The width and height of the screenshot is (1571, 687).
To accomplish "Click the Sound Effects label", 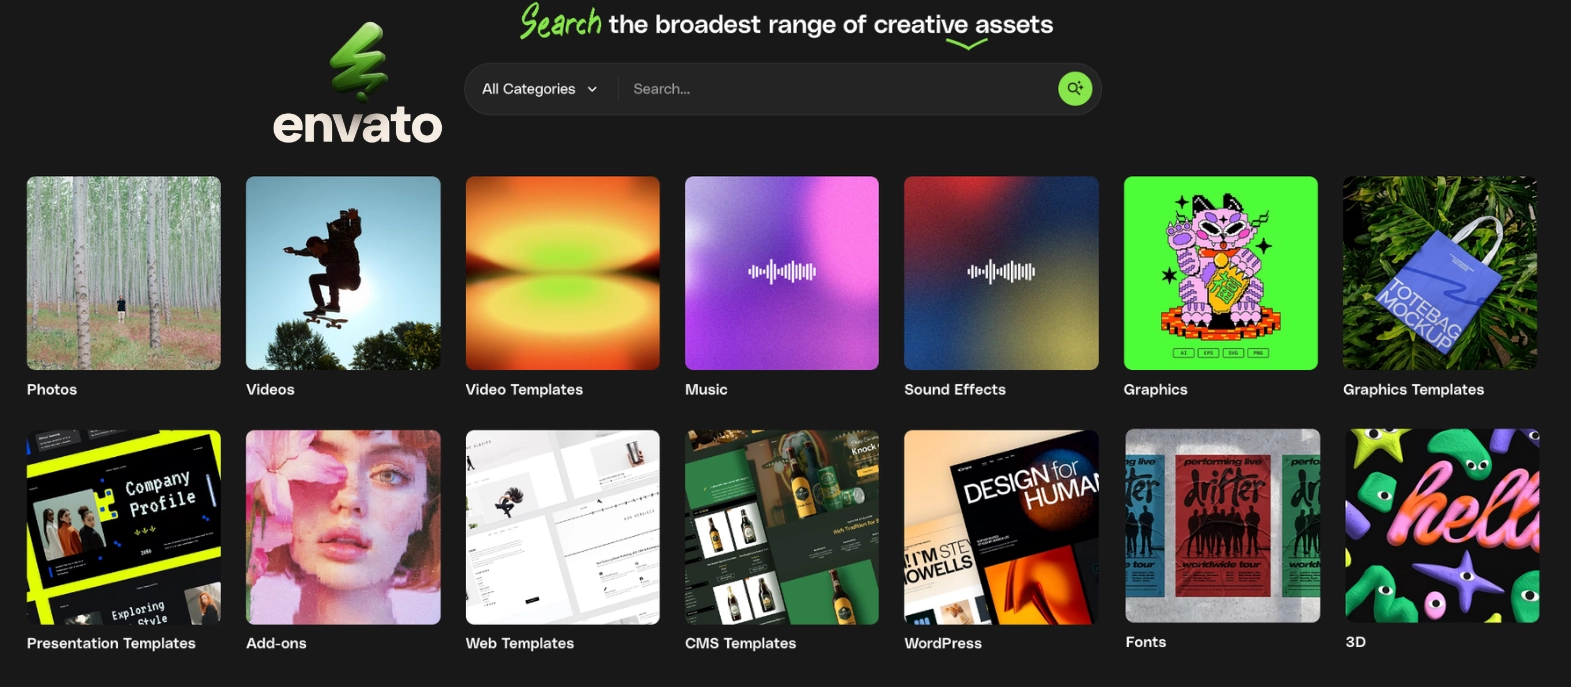I will [955, 390].
